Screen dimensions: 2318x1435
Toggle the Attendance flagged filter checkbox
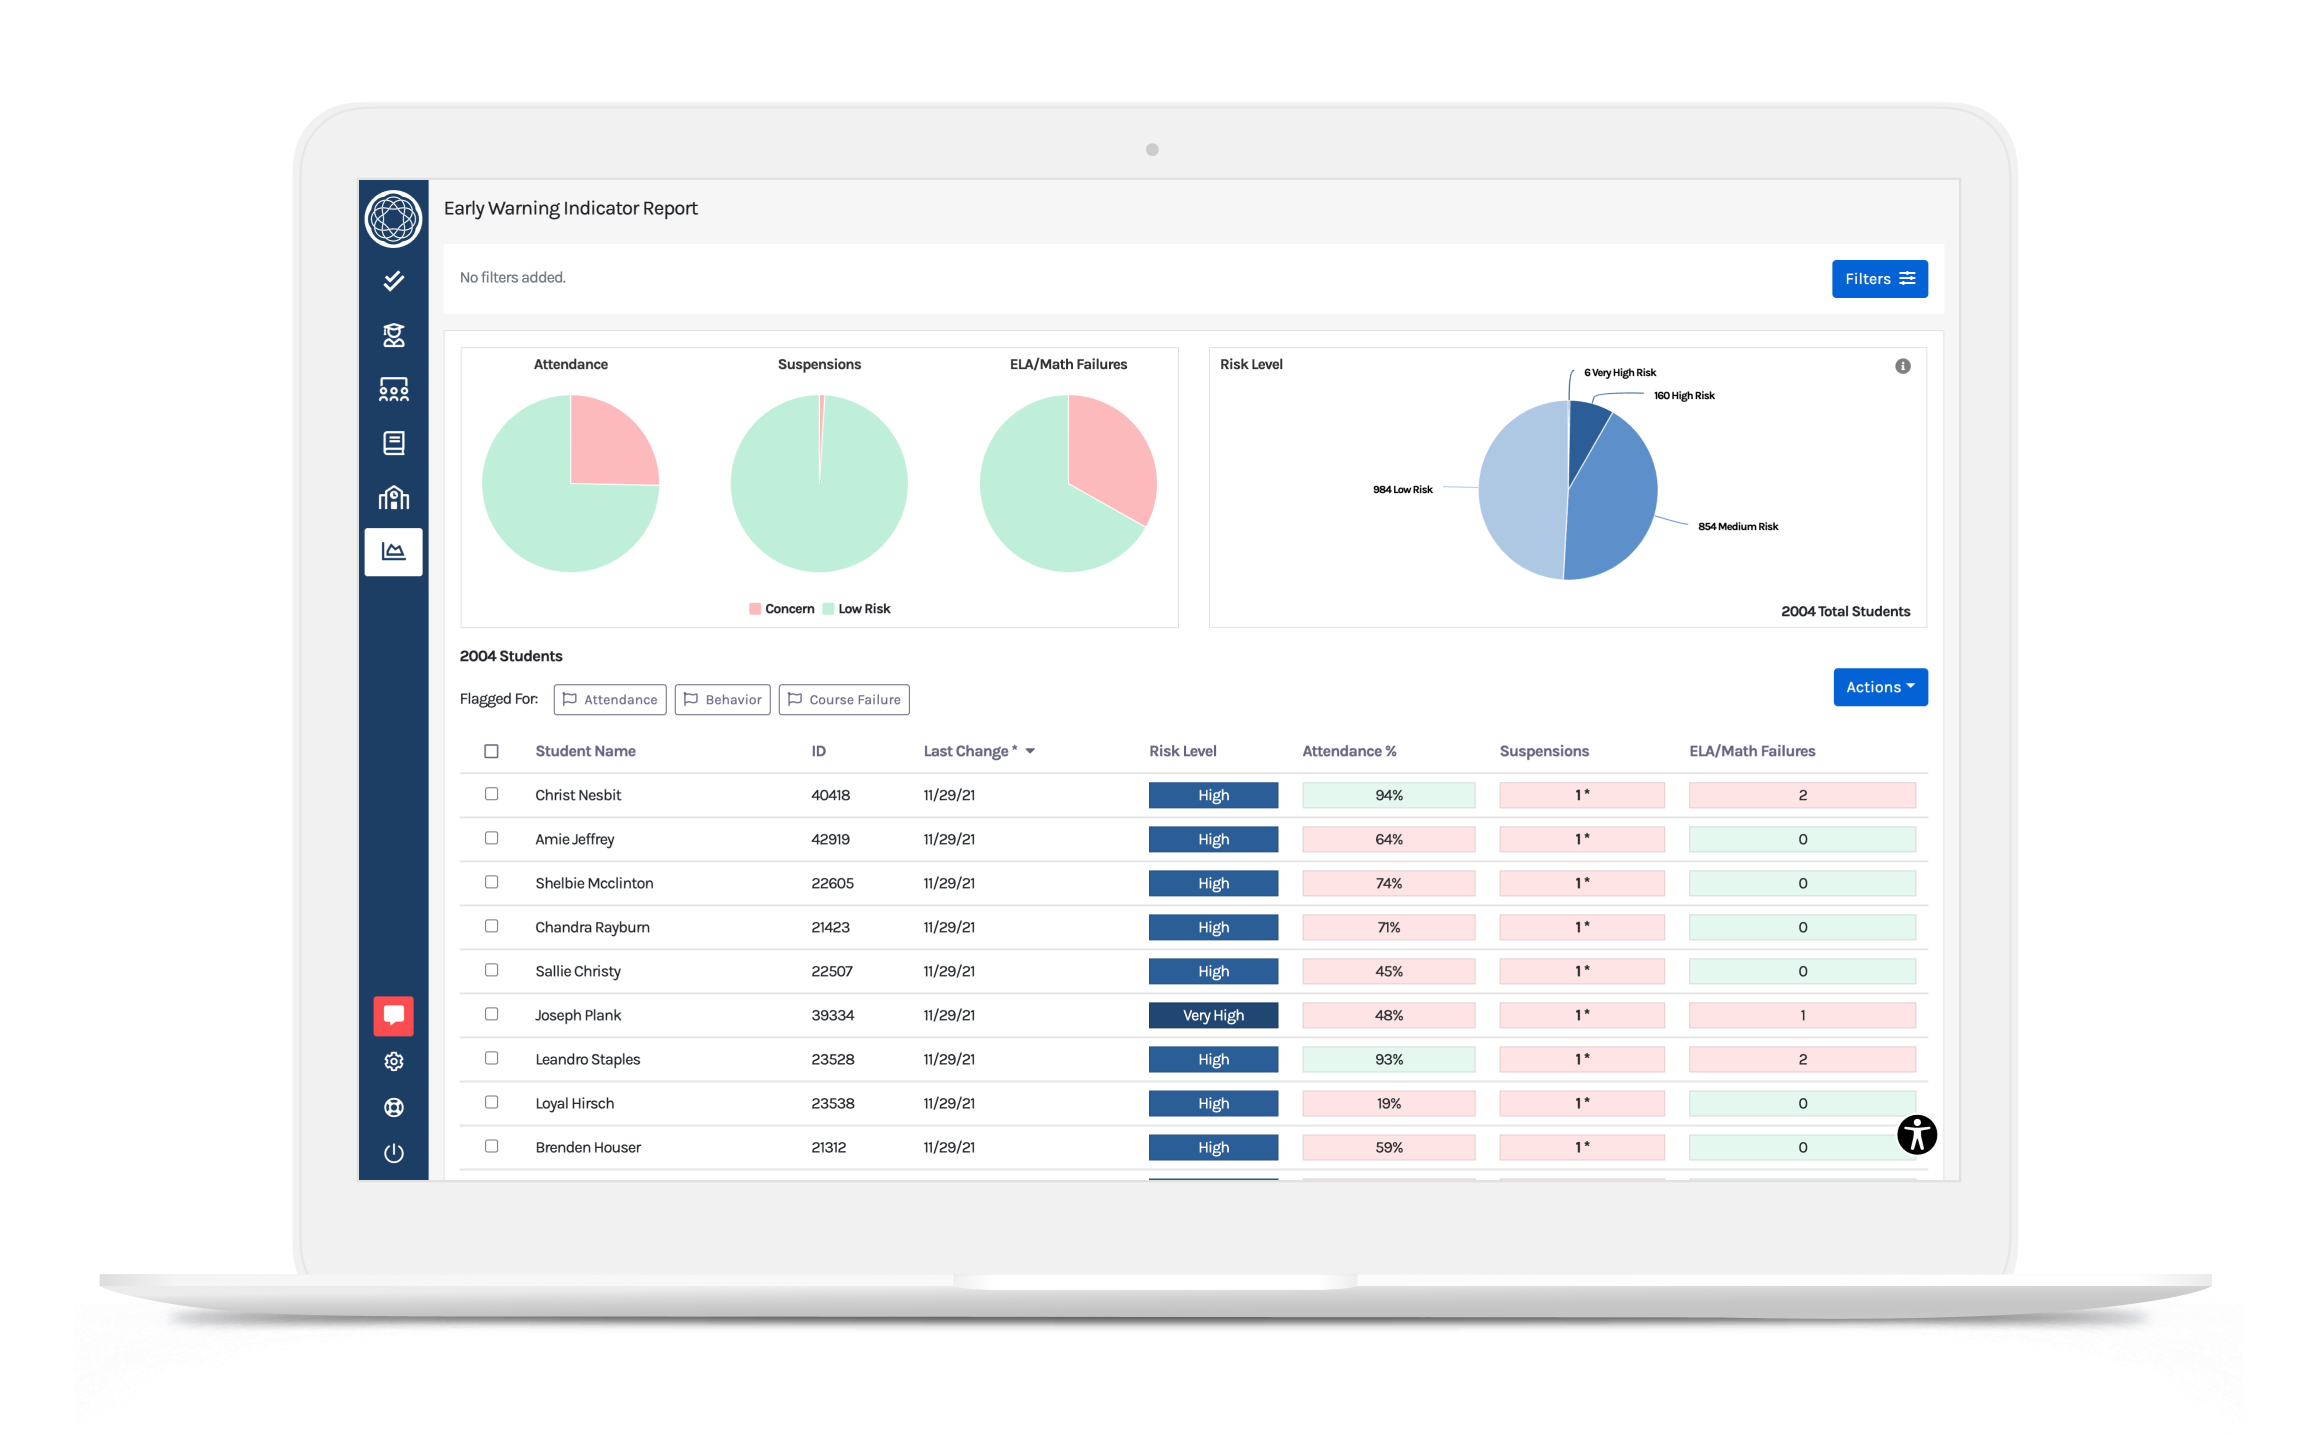(611, 698)
